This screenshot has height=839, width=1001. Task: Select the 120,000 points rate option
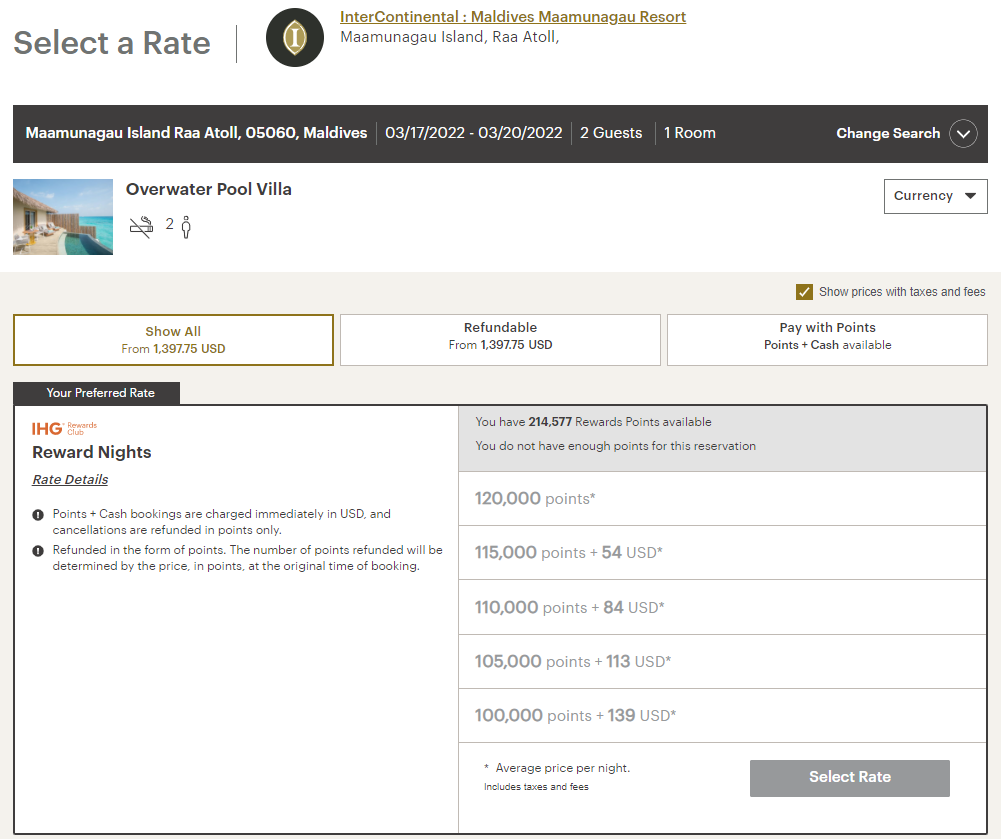pyautogui.click(x=722, y=498)
